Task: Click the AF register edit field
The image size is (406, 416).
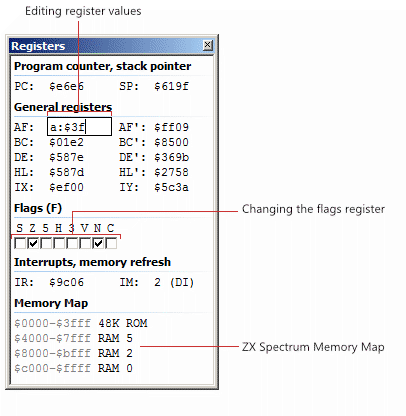Action: pyautogui.click(x=79, y=127)
